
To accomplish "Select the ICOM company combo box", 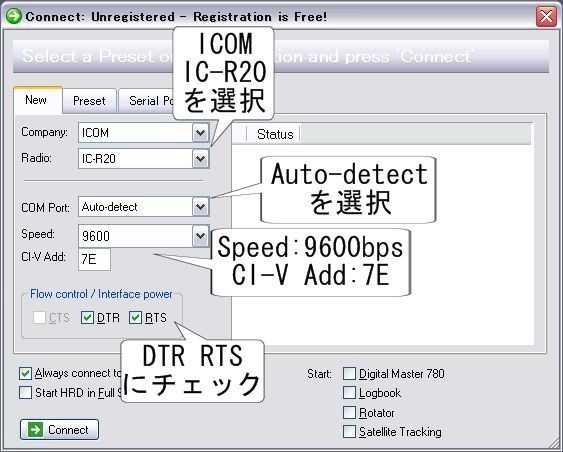I will coord(144,133).
